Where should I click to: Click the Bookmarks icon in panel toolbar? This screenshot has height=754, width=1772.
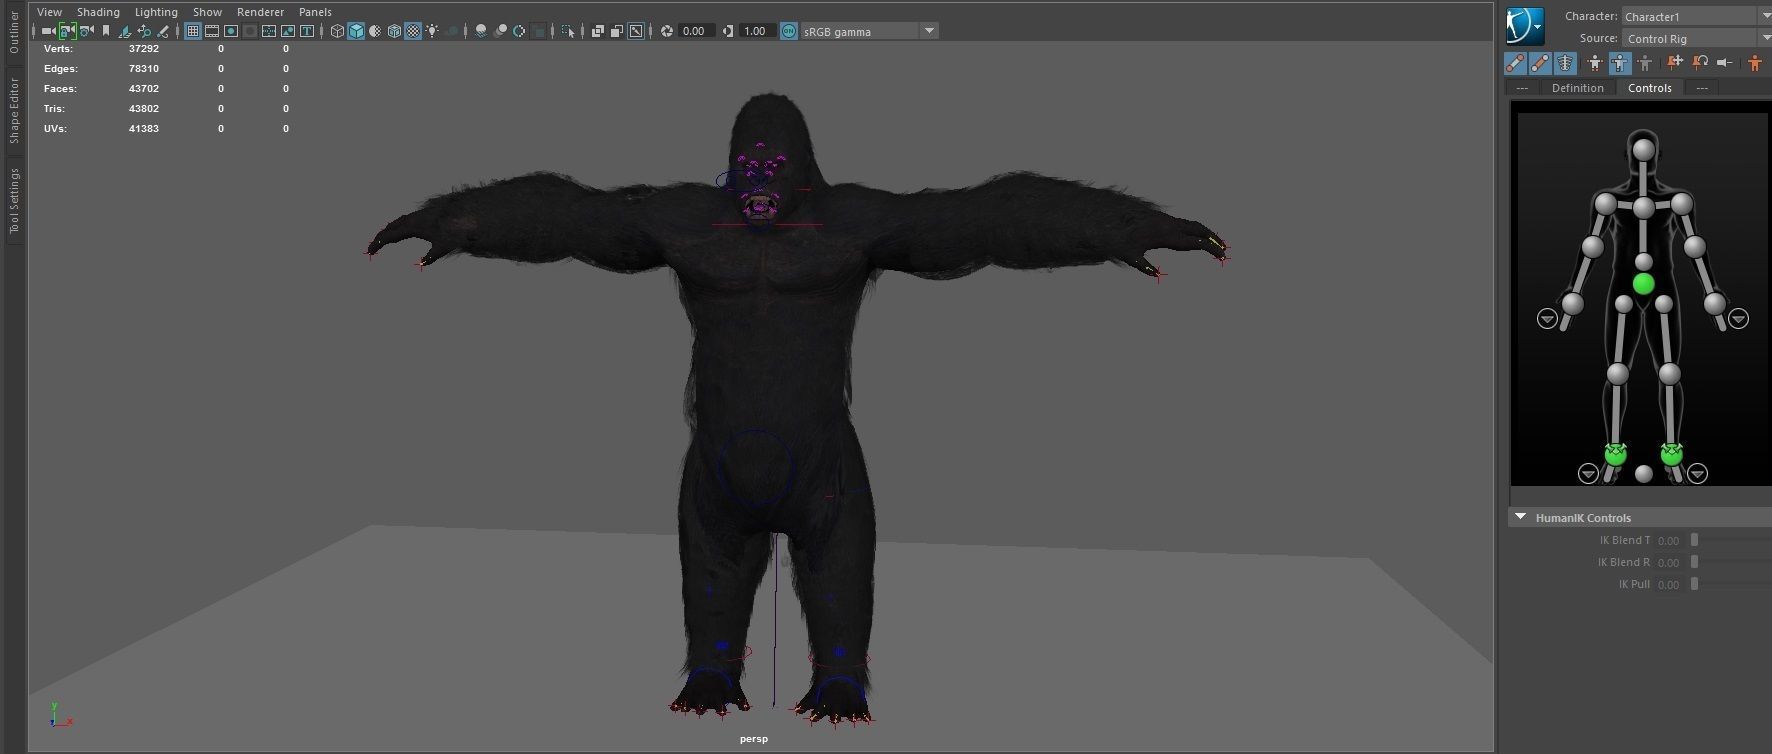coord(106,31)
